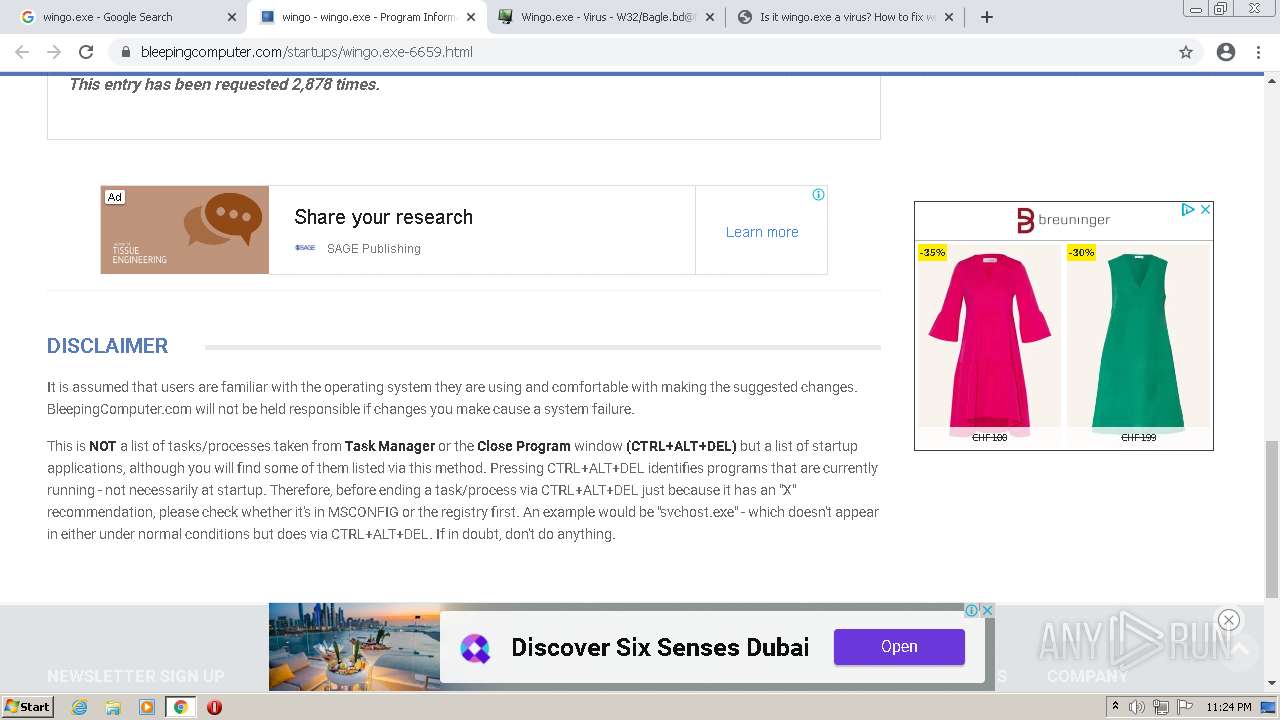Click the Open button in Dubai ad
This screenshot has height=720, width=1280.
899,647
